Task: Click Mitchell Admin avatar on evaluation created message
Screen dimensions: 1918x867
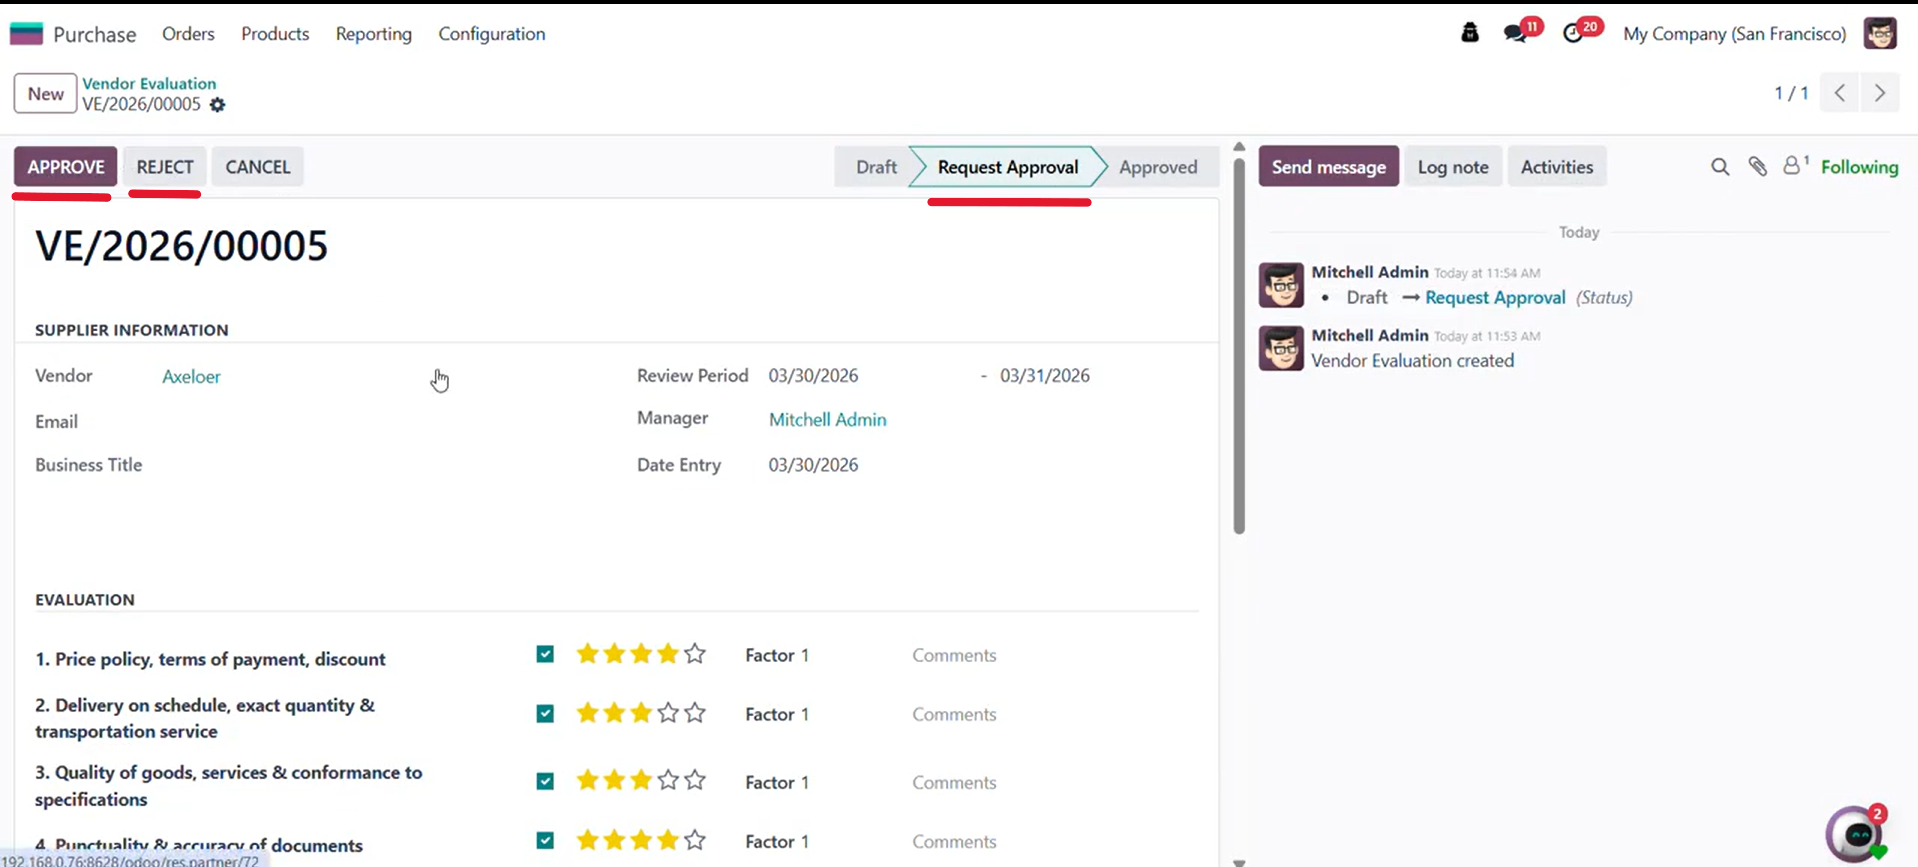Action: tap(1281, 348)
